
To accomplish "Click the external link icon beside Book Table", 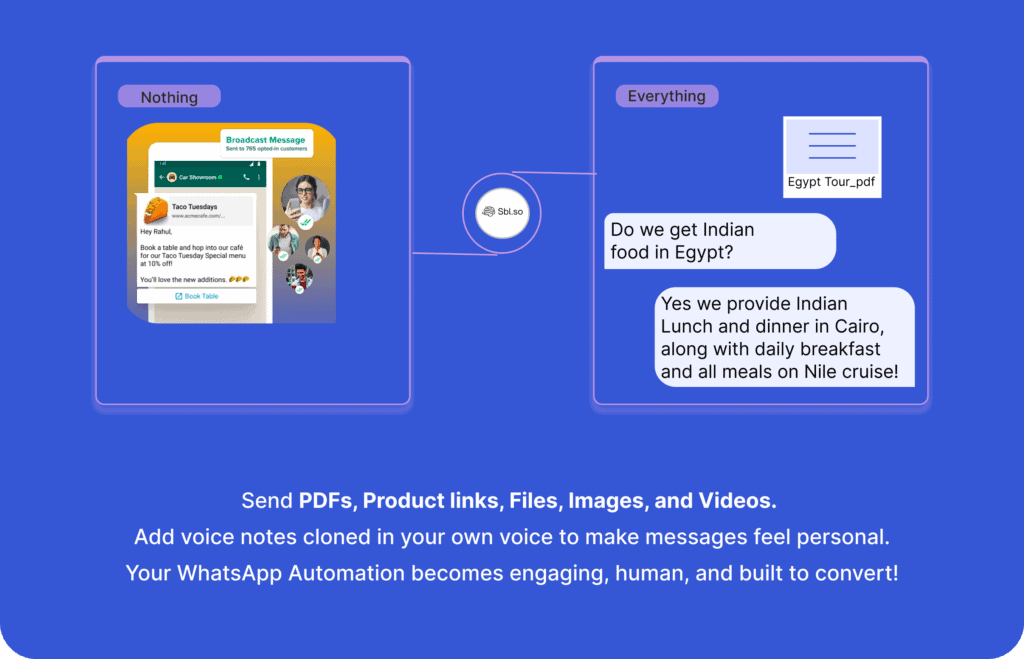I will coord(178,296).
